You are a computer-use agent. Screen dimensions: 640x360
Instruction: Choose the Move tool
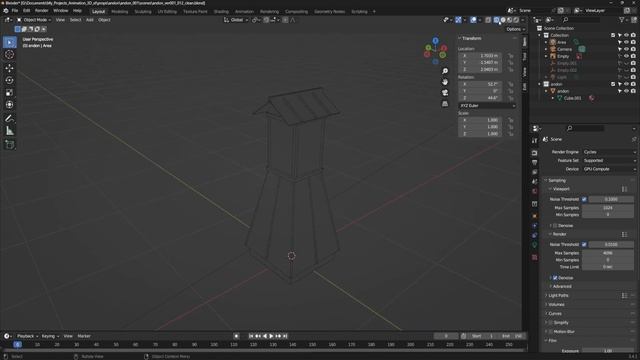click(9, 68)
